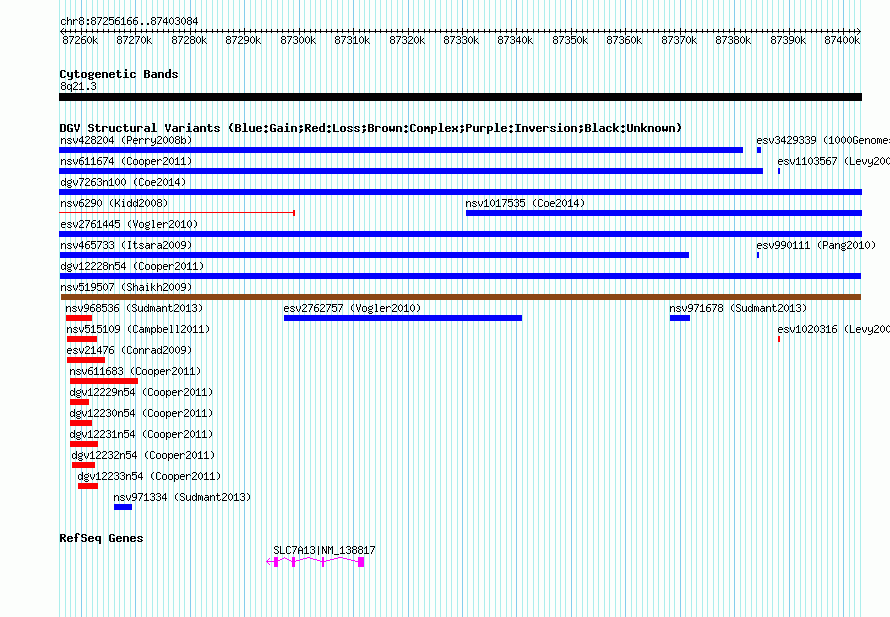890x617 pixels.
Task: Click the nsv968536 (Sudmant2013) label
Action: click(x=134, y=308)
